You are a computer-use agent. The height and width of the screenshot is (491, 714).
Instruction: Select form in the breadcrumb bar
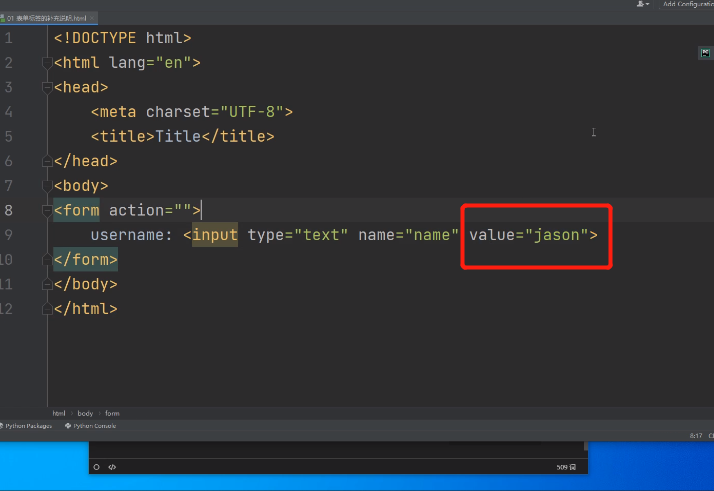click(112, 414)
